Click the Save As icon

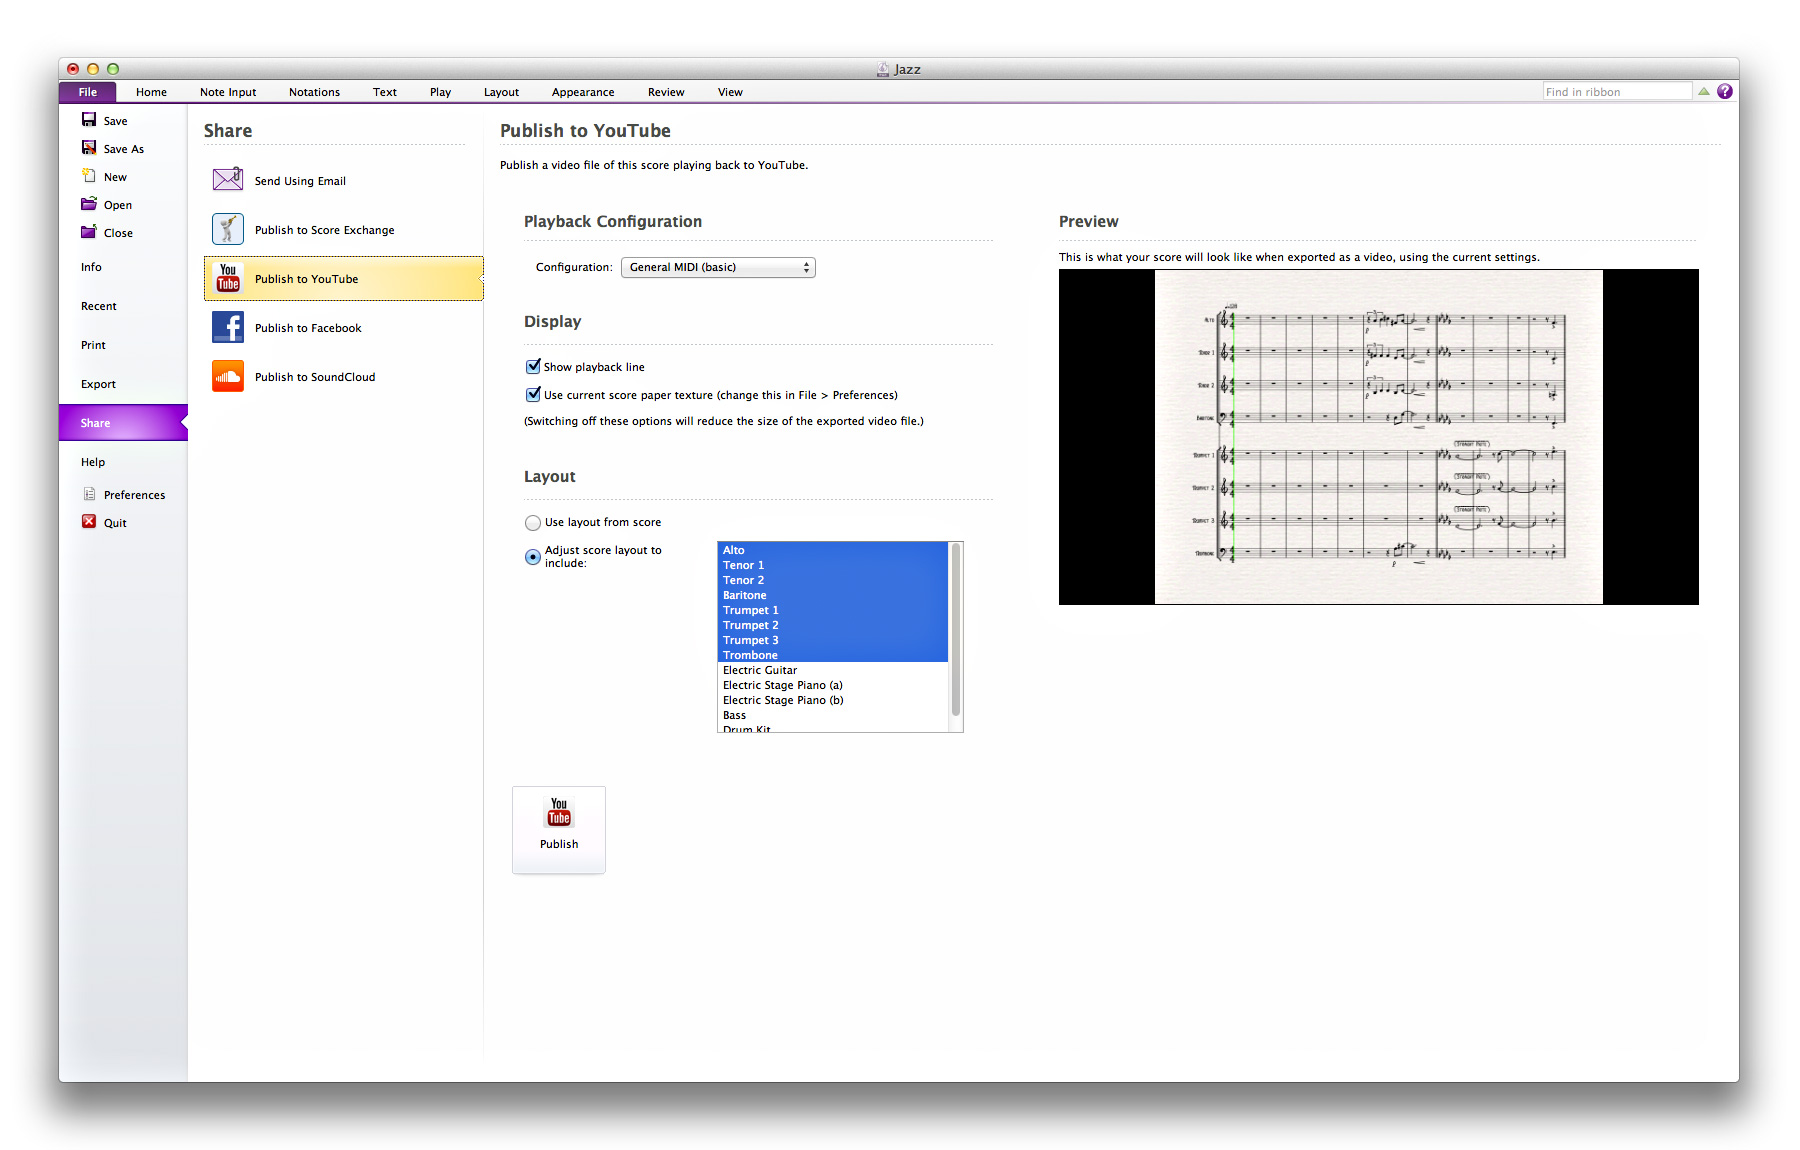89,147
